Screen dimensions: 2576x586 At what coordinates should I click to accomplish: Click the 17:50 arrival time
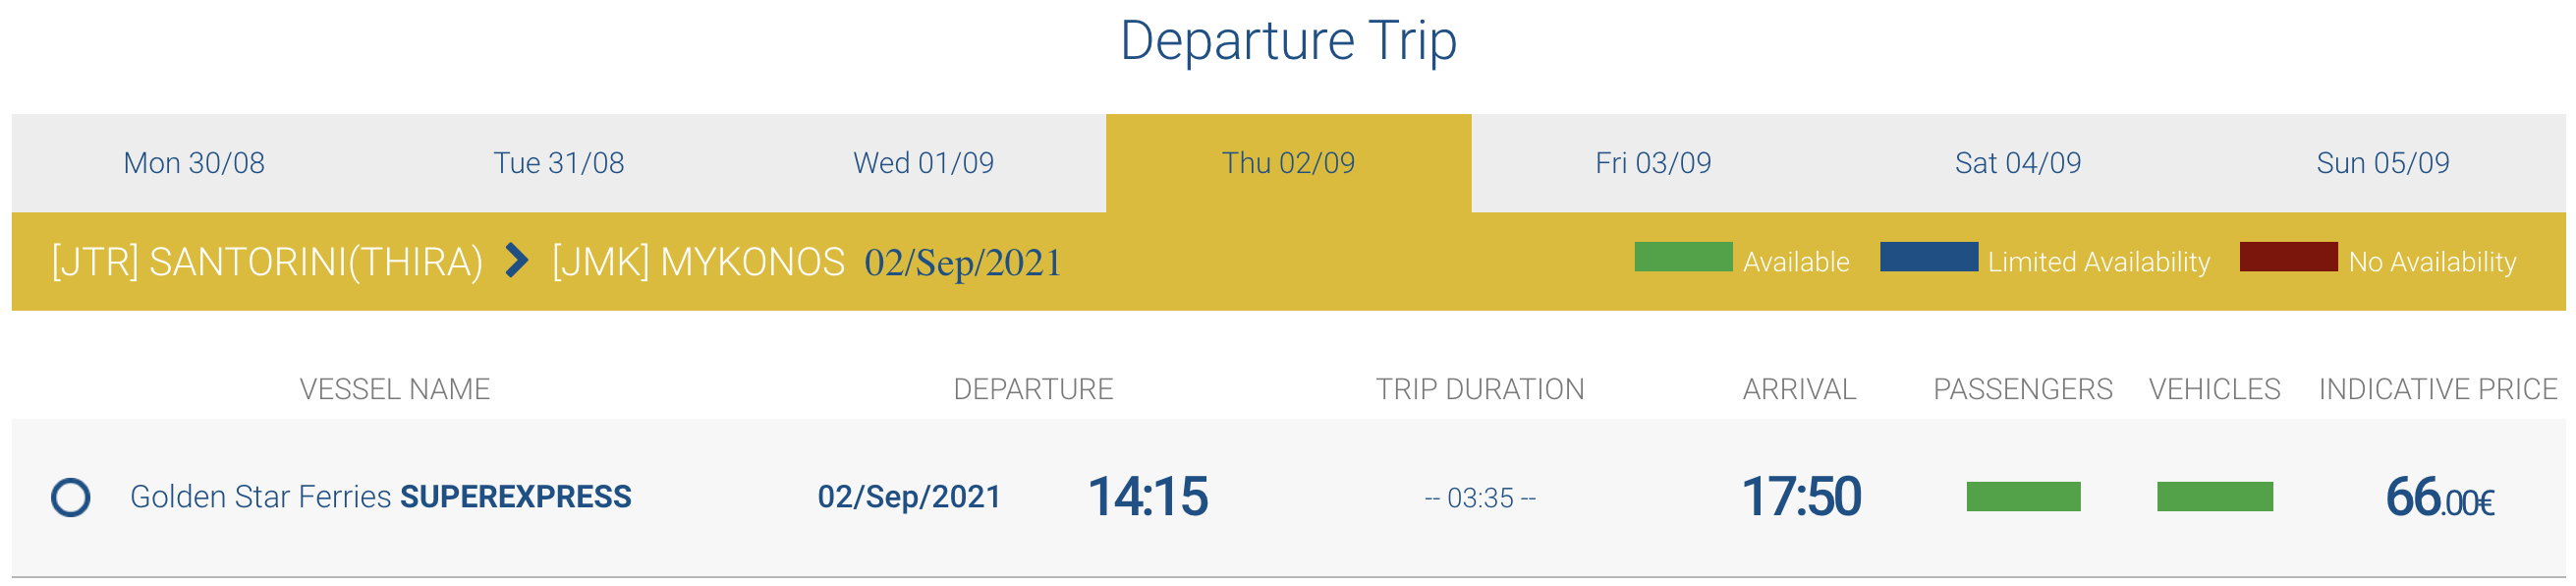[1801, 497]
